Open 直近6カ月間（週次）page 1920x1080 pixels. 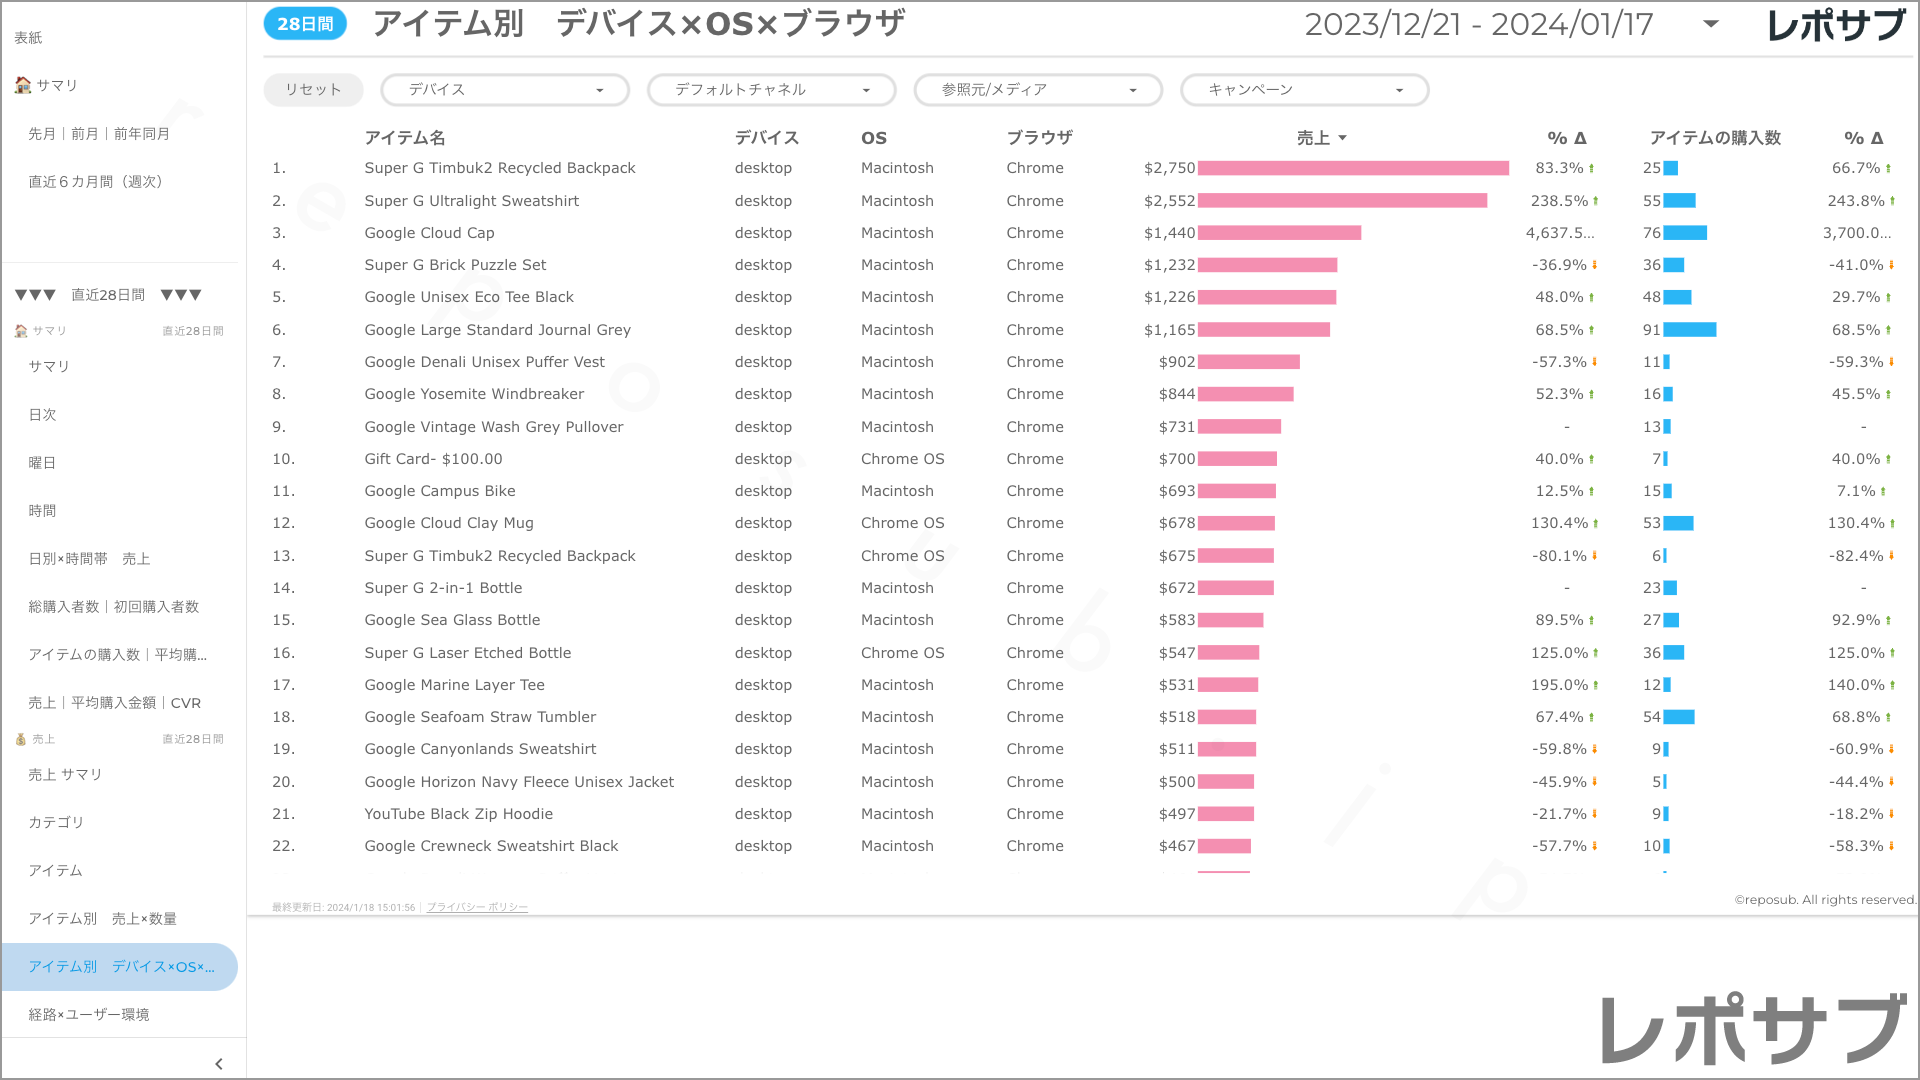95,181
